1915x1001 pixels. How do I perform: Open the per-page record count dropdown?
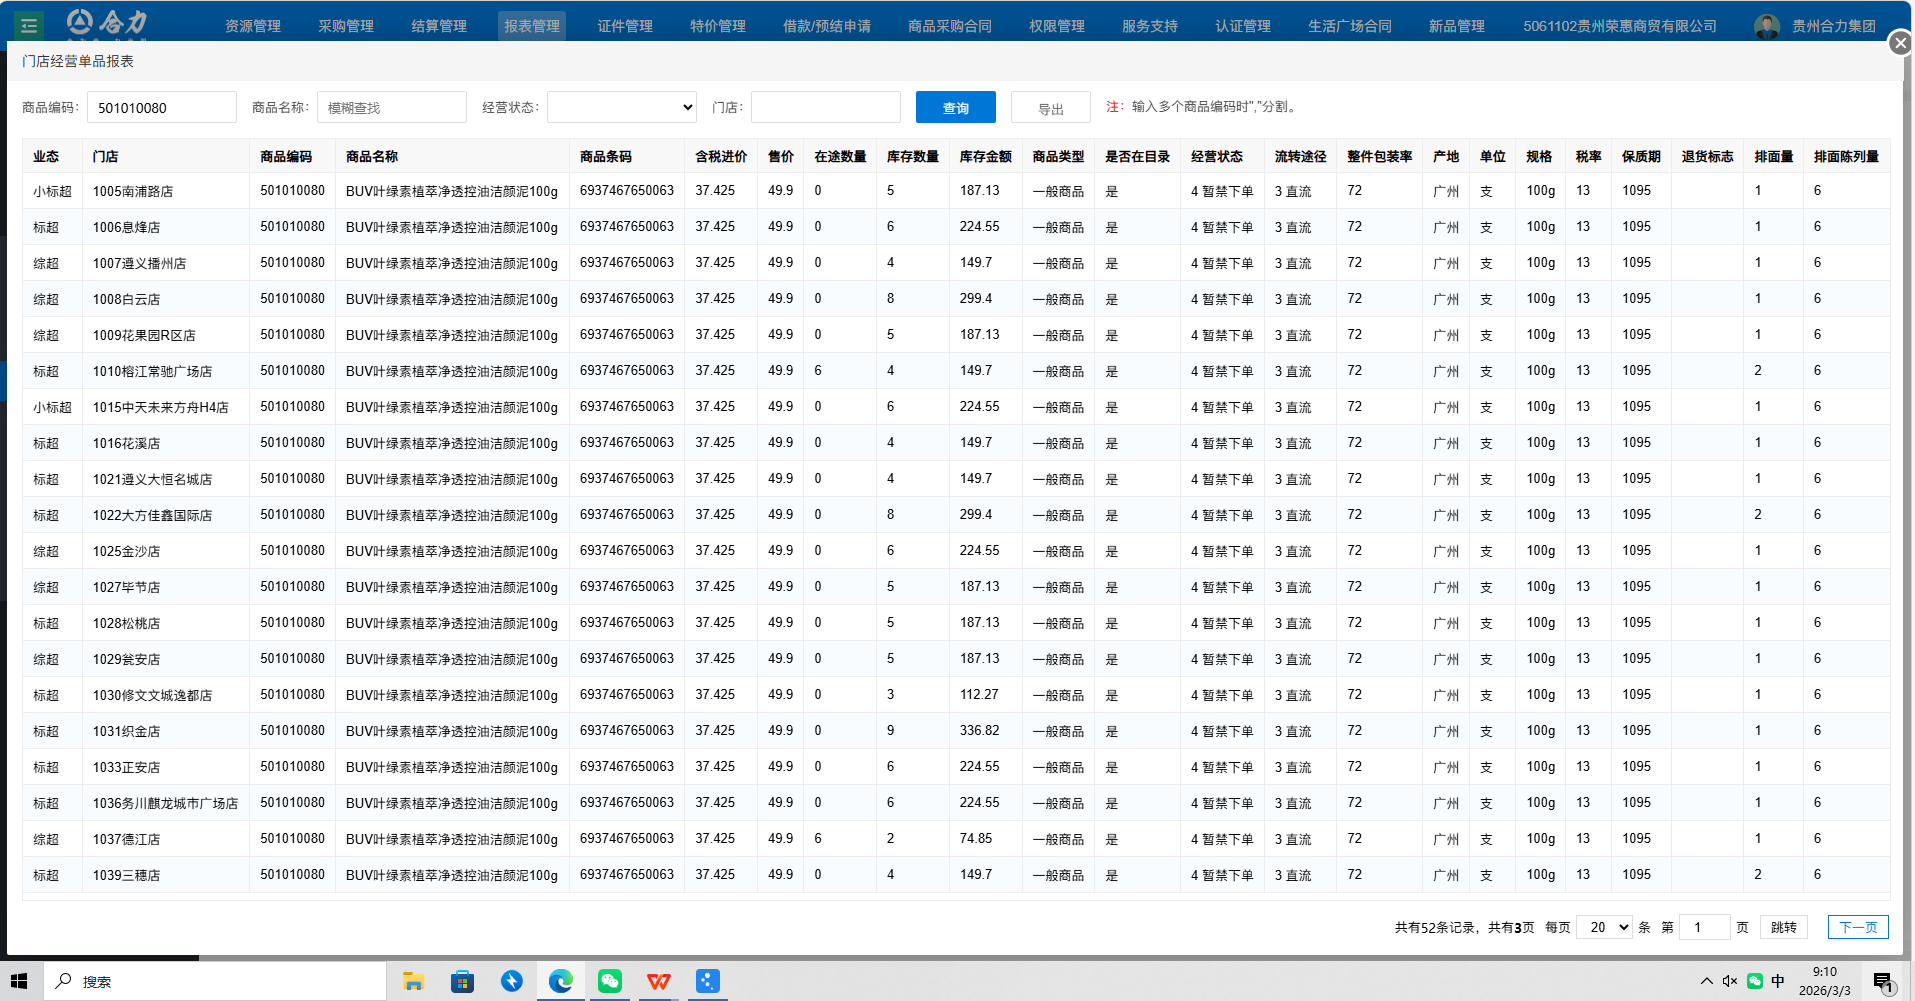pyautogui.click(x=1604, y=927)
